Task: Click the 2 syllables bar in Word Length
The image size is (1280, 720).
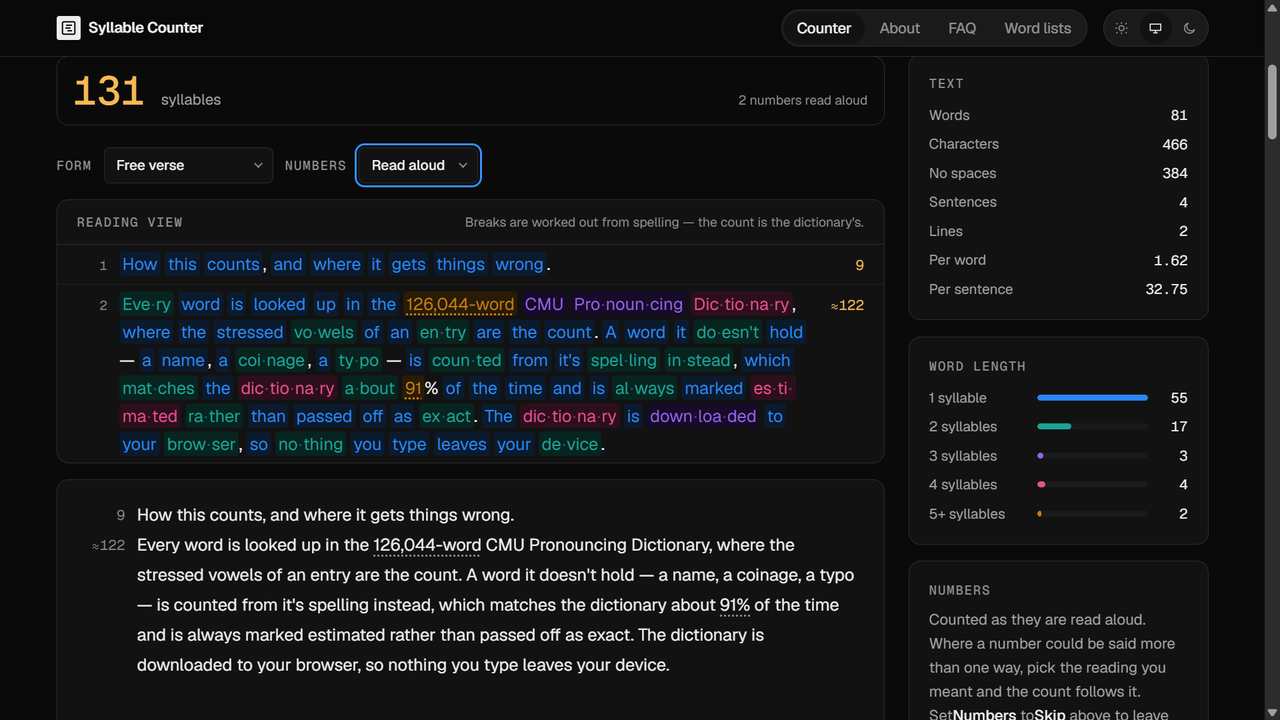Action: click(1092, 426)
